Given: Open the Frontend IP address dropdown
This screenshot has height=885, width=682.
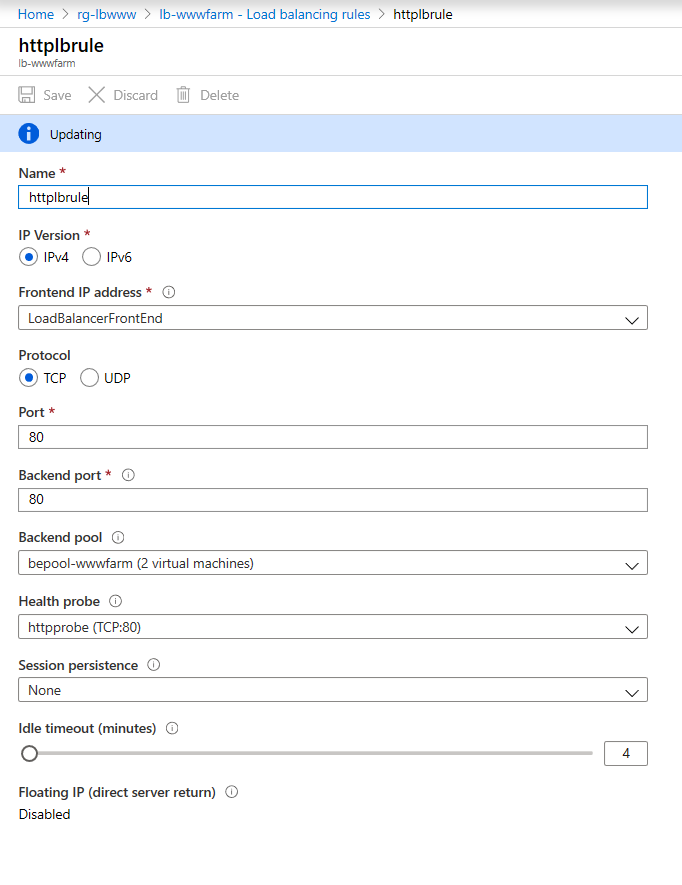Looking at the screenshot, I should [332, 318].
